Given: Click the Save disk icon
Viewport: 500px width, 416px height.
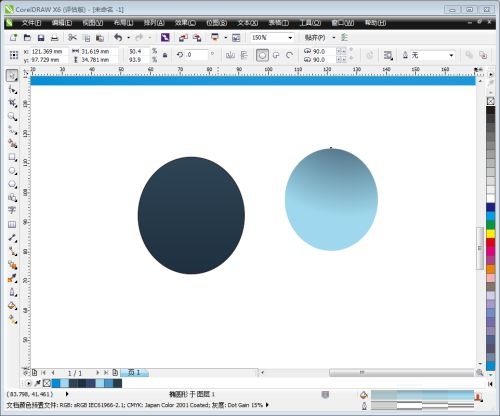Looking at the screenshot, I should pyautogui.click(x=41, y=38).
